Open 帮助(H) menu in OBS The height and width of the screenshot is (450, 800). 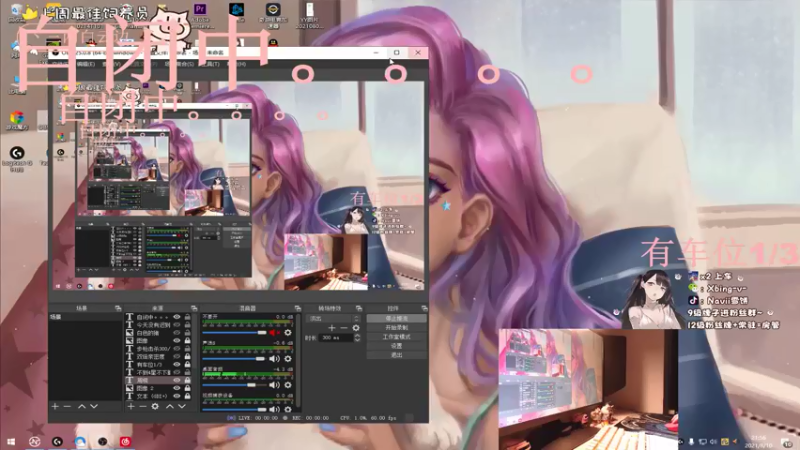[236, 64]
